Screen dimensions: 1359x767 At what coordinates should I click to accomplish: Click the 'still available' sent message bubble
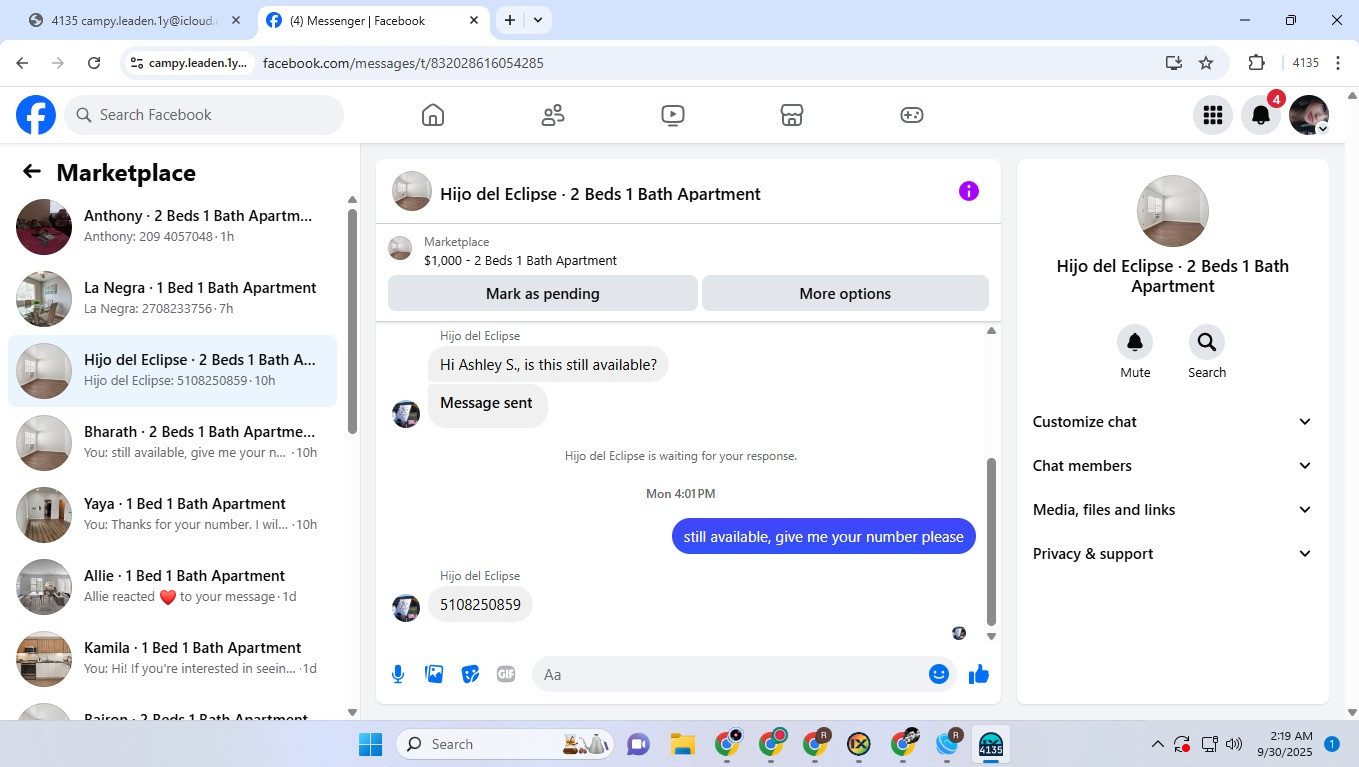click(x=823, y=537)
